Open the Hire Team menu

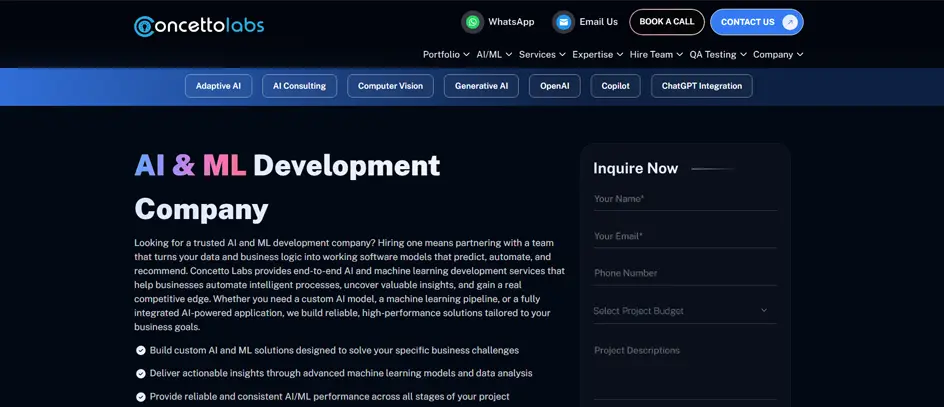[656, 54]
